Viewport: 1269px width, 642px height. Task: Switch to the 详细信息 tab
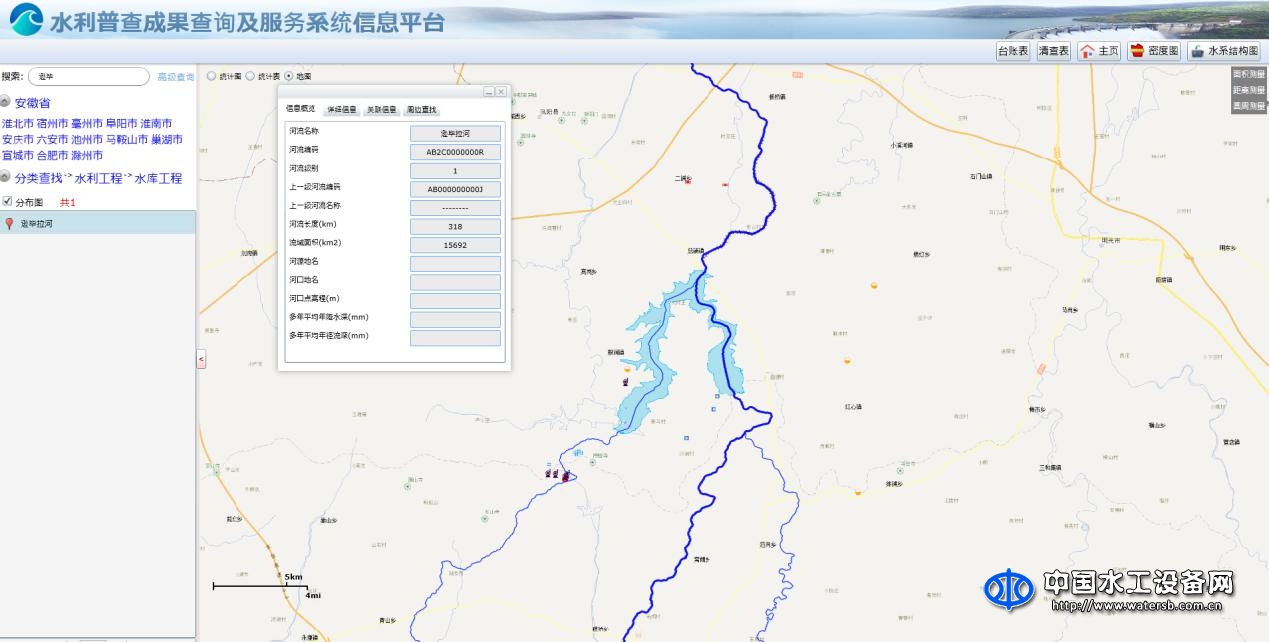coord(342,110)
